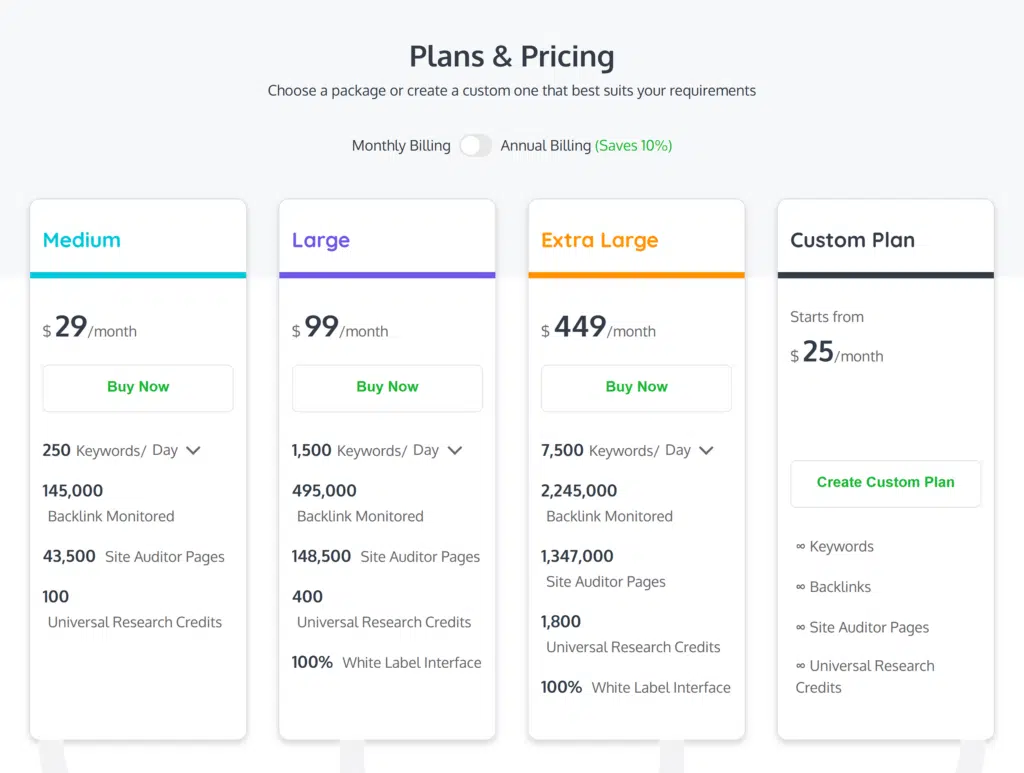Toggle the Monthly/Annual billing switch

coord(476,146)
